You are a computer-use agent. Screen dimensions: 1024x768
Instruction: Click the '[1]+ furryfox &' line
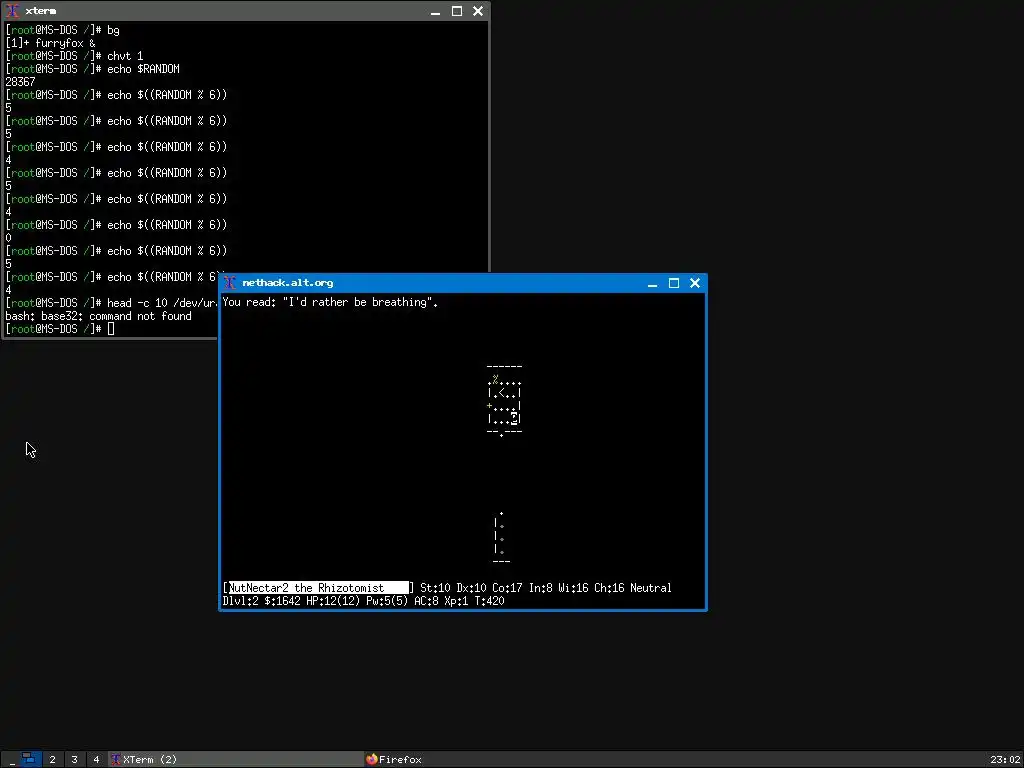pos(50,43)
